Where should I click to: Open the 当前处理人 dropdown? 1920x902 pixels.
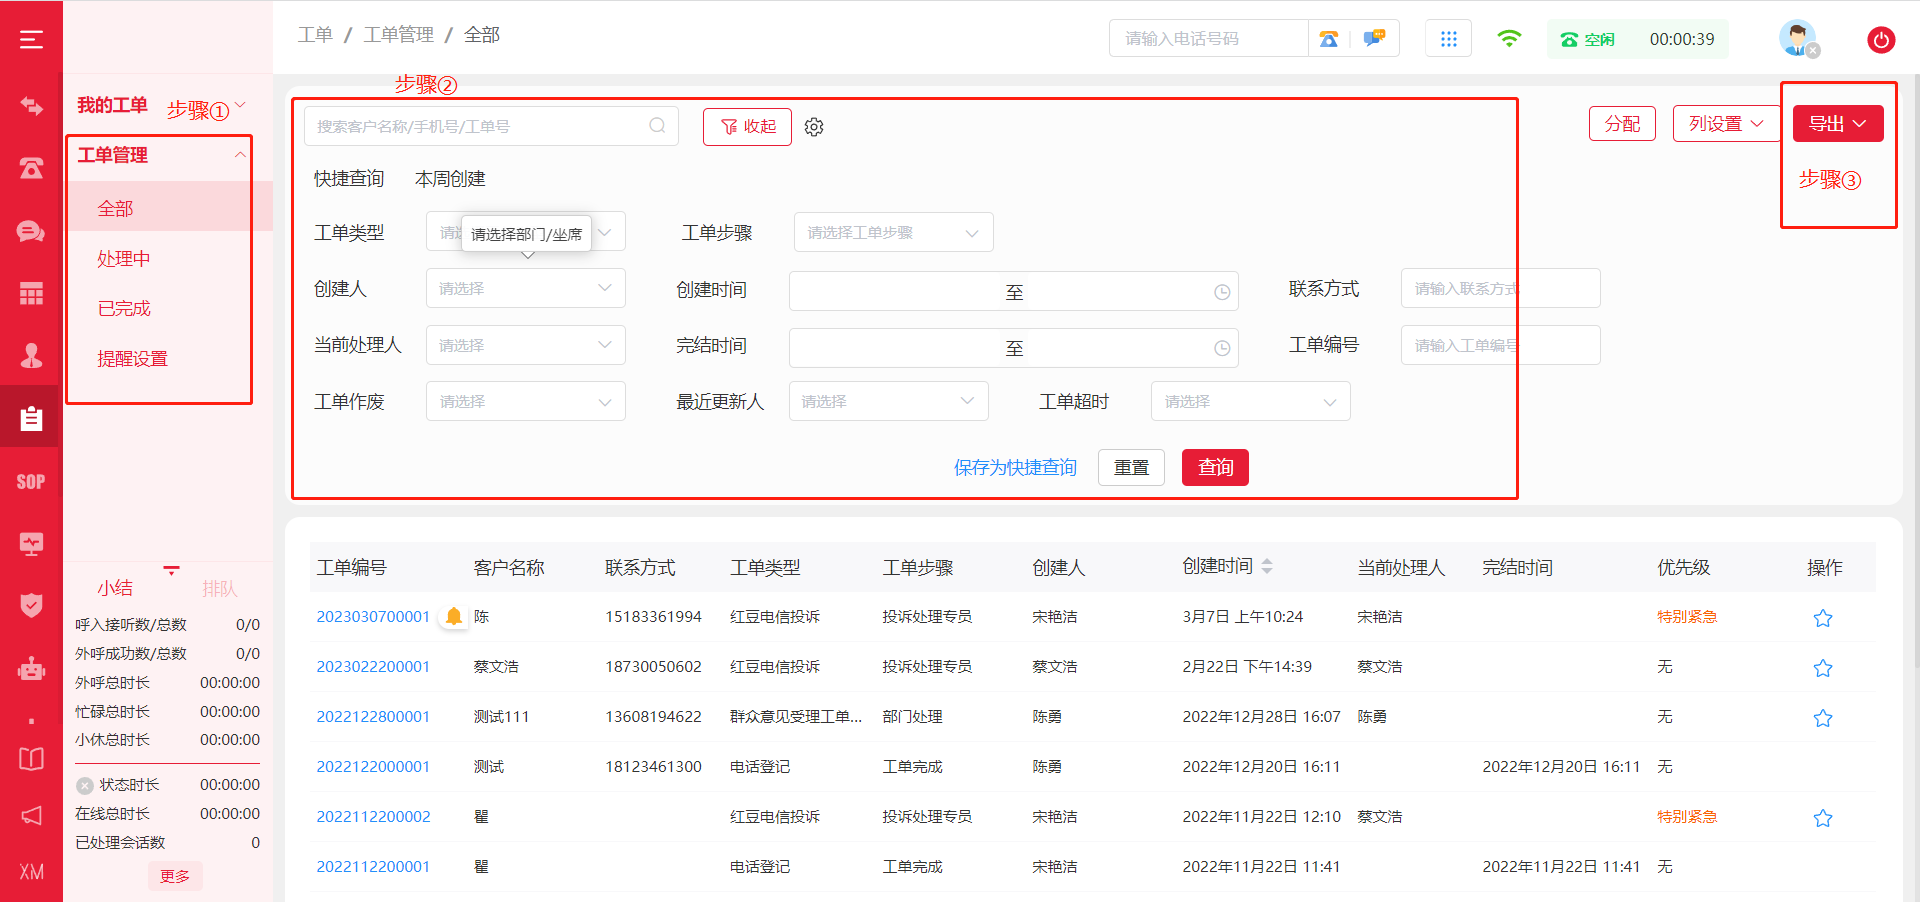click(526, 345)
